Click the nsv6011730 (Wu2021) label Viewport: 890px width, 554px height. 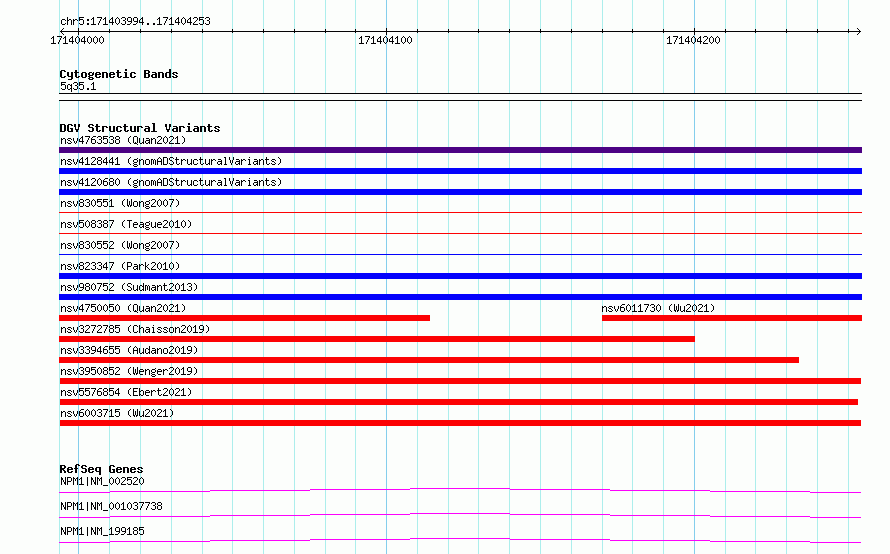658,308
